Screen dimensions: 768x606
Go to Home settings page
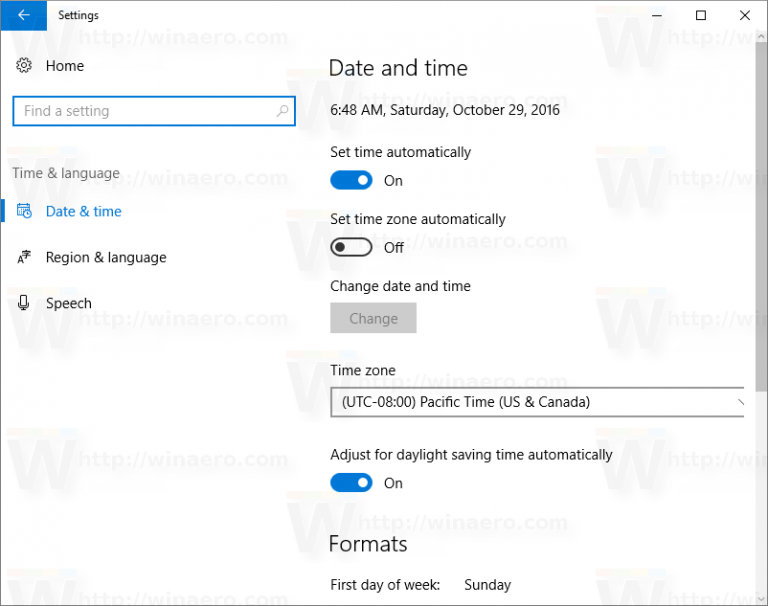tap(65, 66)
